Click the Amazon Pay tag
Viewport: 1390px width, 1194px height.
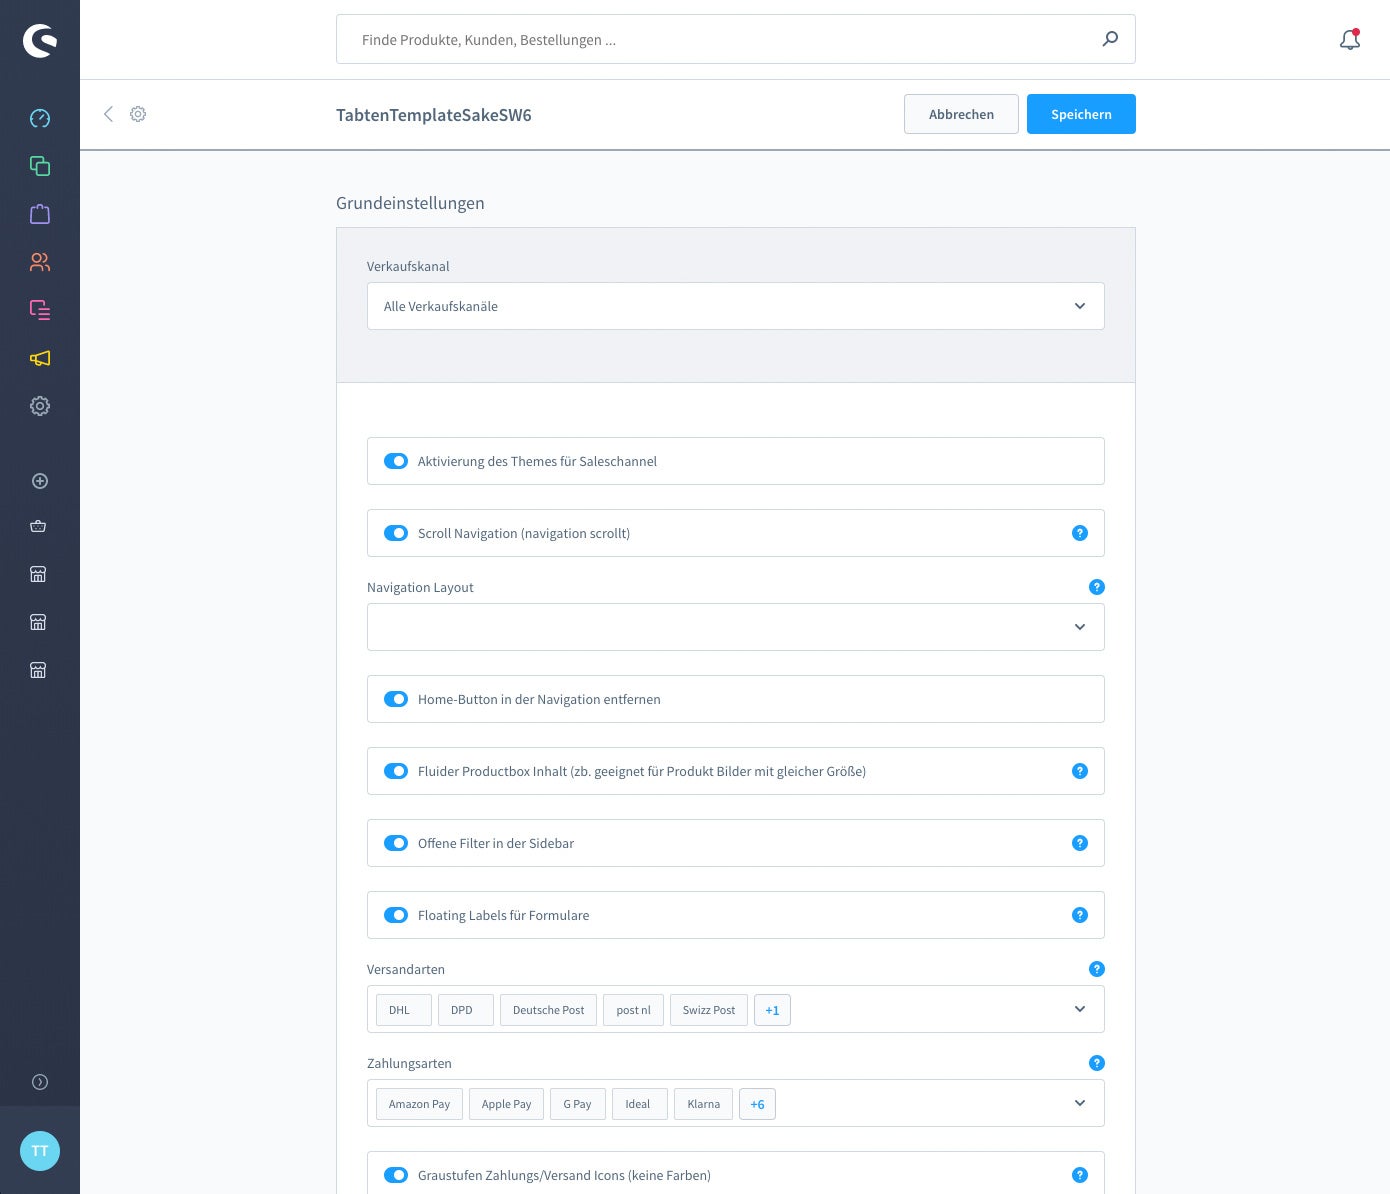click(x=420, y=1104)
